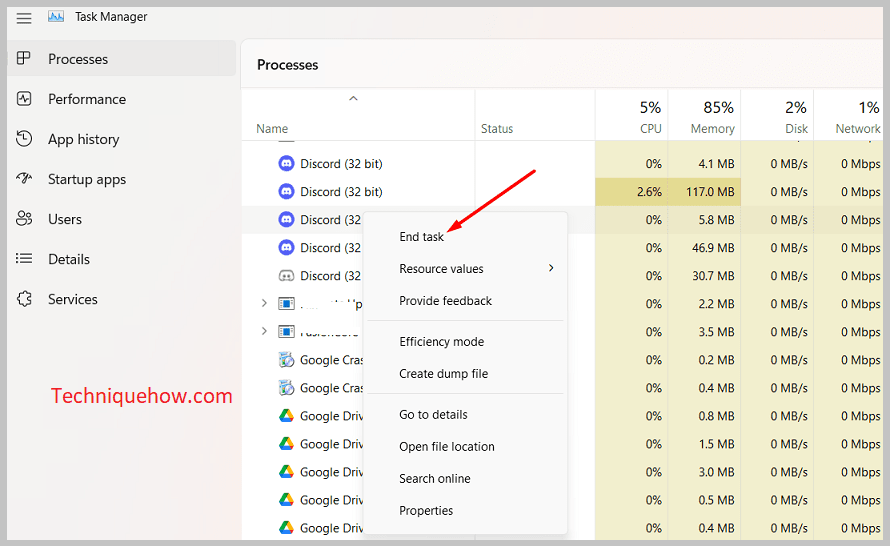
Task: Open the hamburger navigation menu
Action: [x=24, y=18]
